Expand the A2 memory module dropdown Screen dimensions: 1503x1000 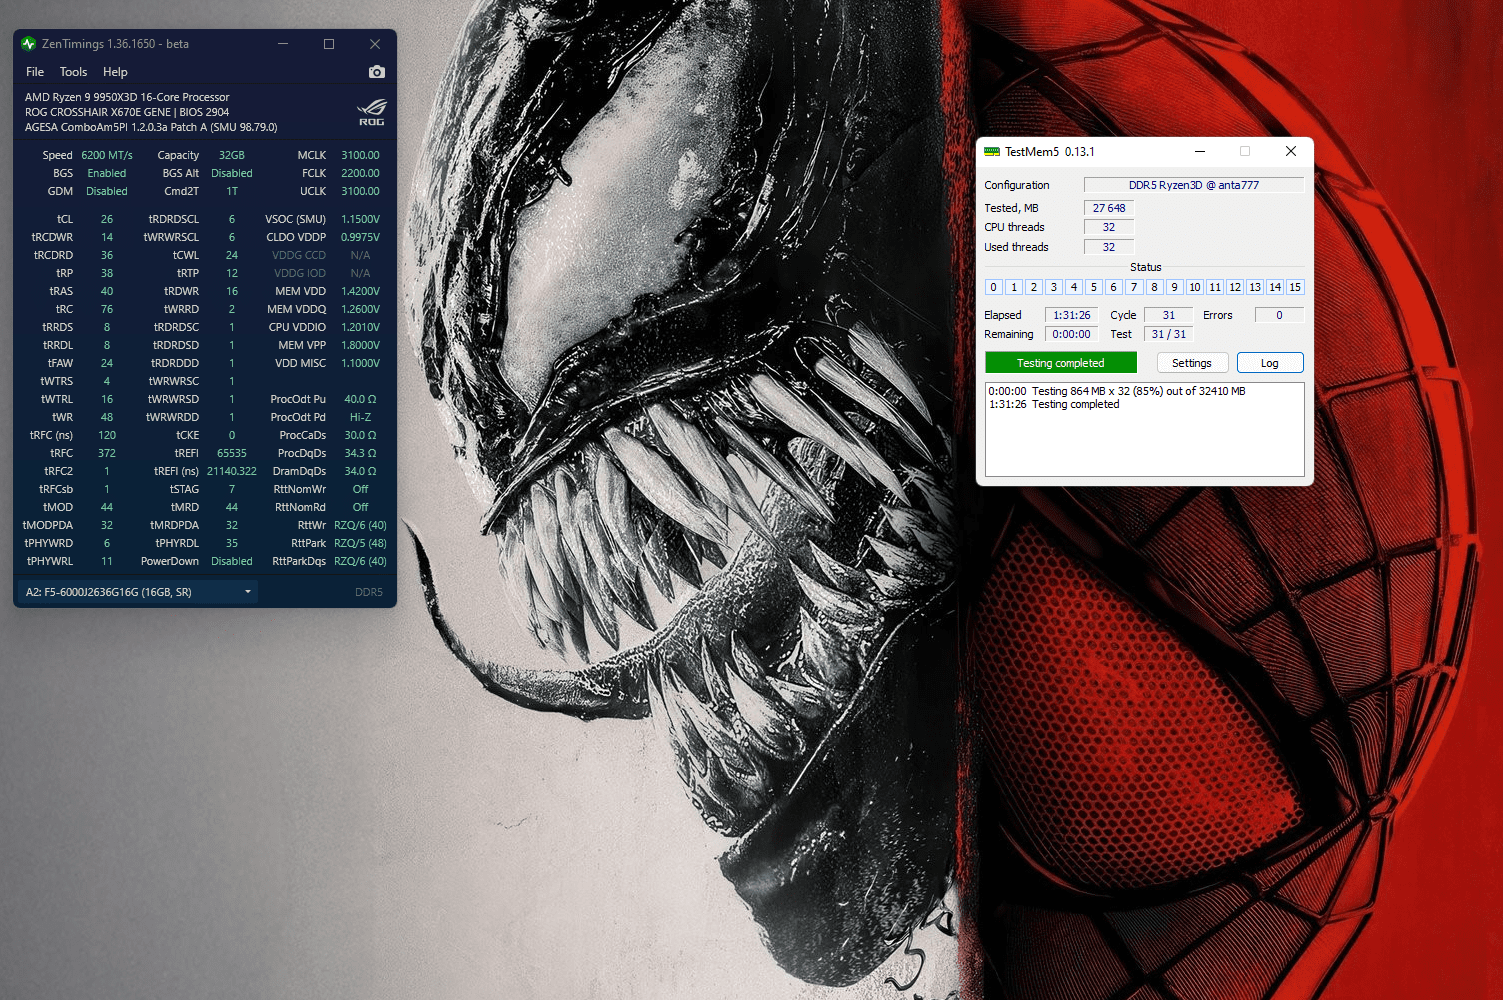coord(137,592)
